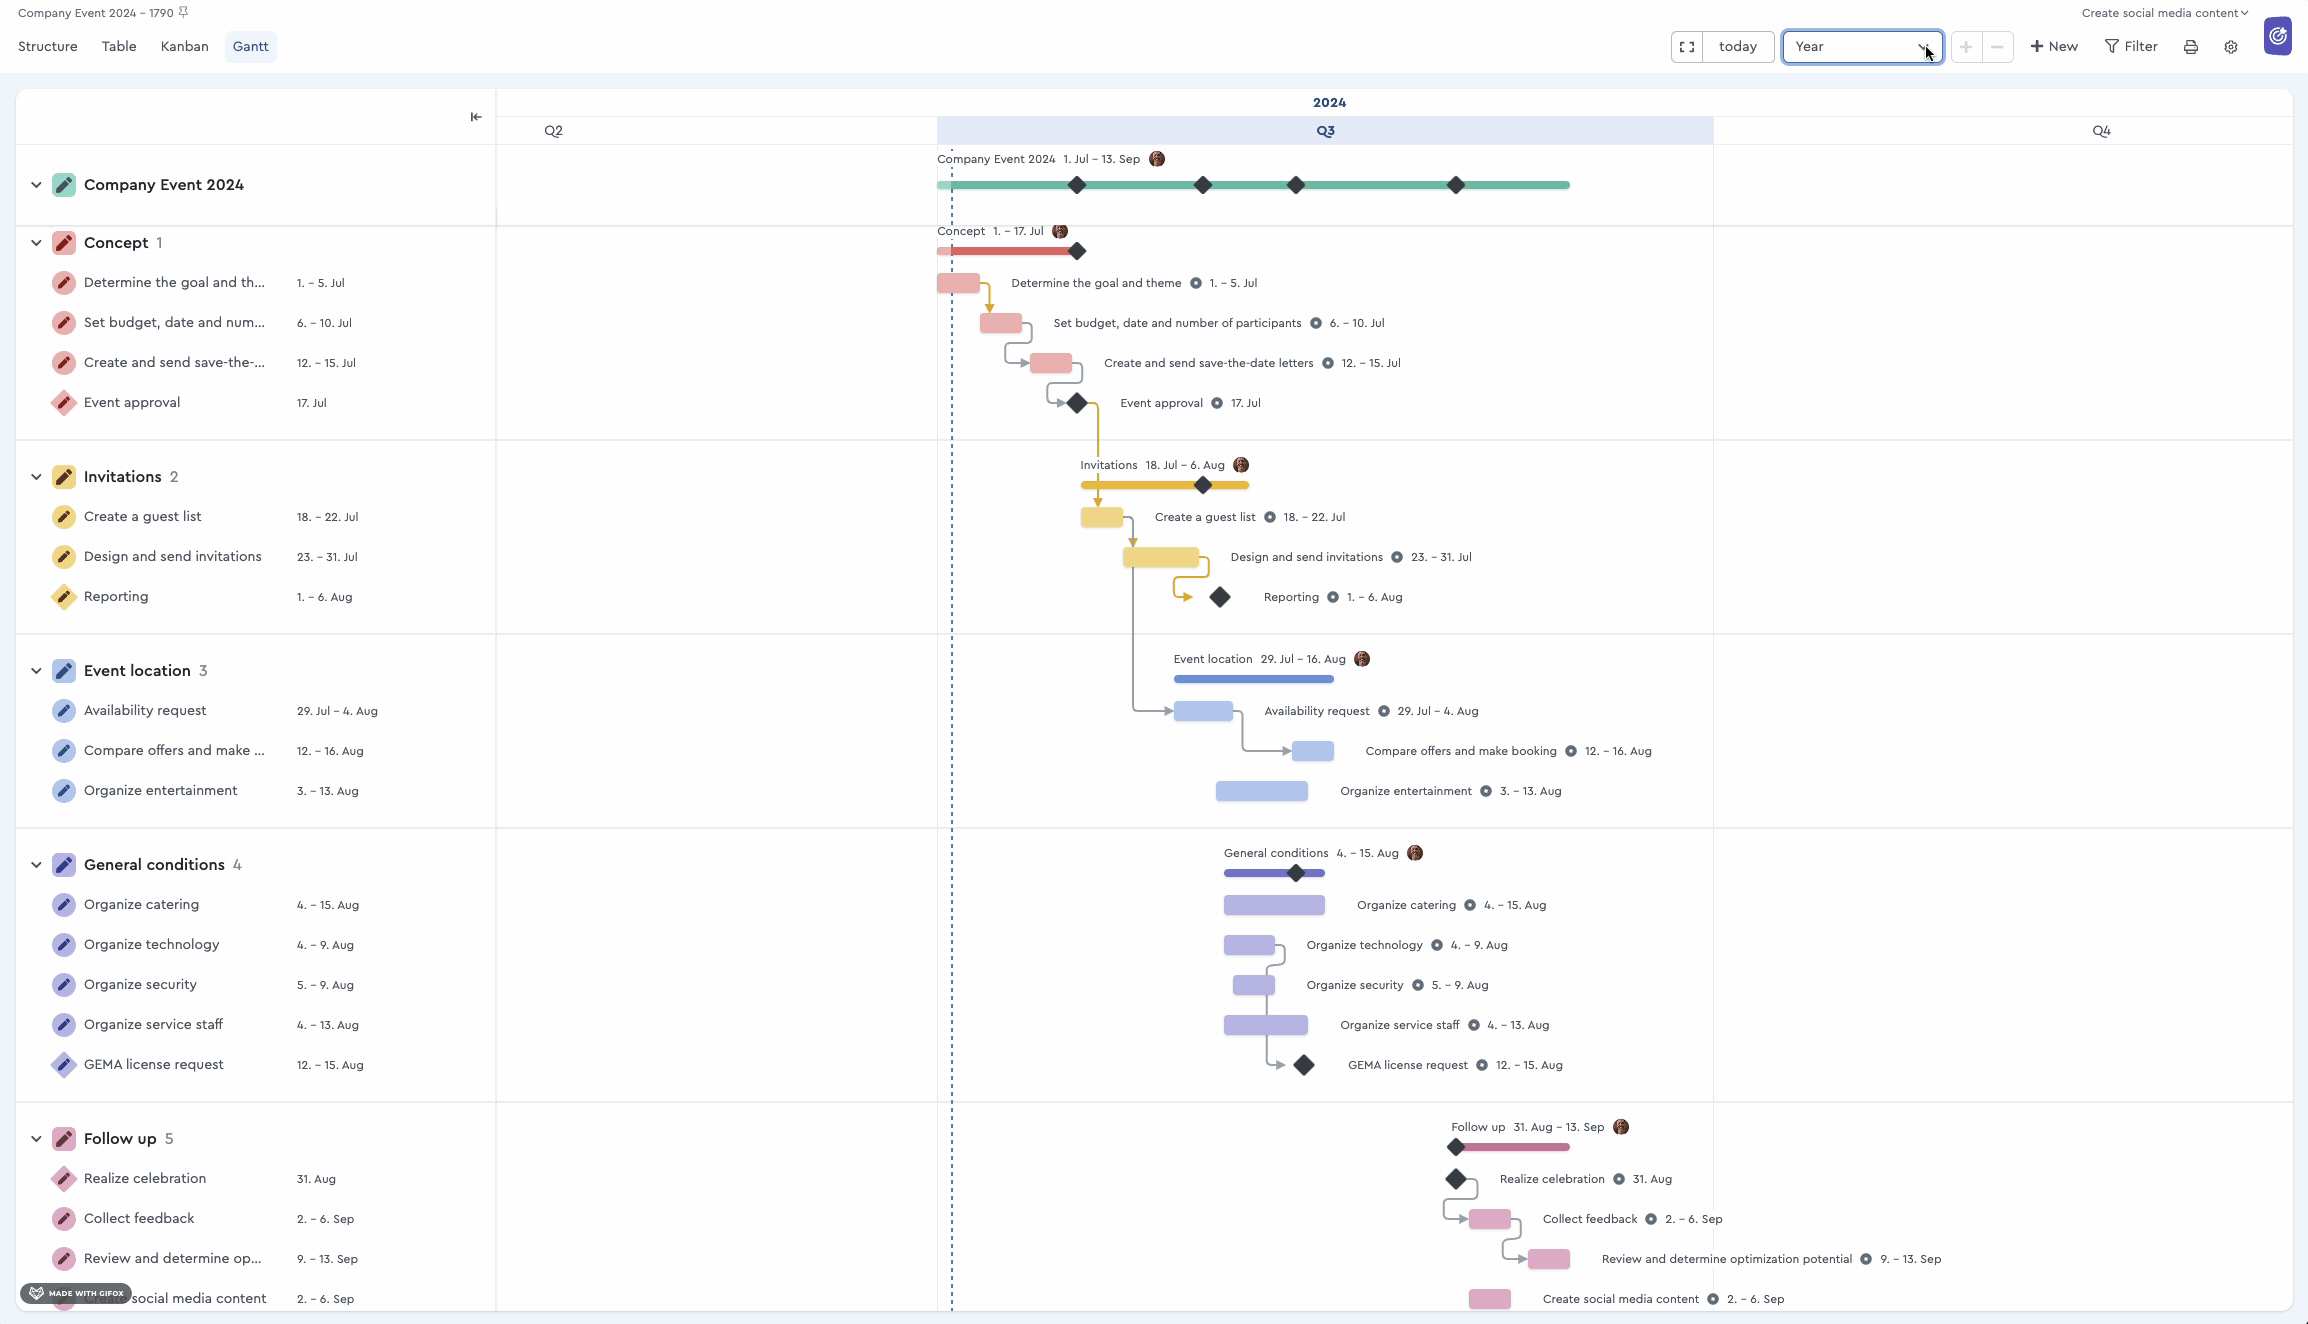Zoom in using the plus icon
The width and height of the screenshot is (2308, 1324).
point(1964,46)
